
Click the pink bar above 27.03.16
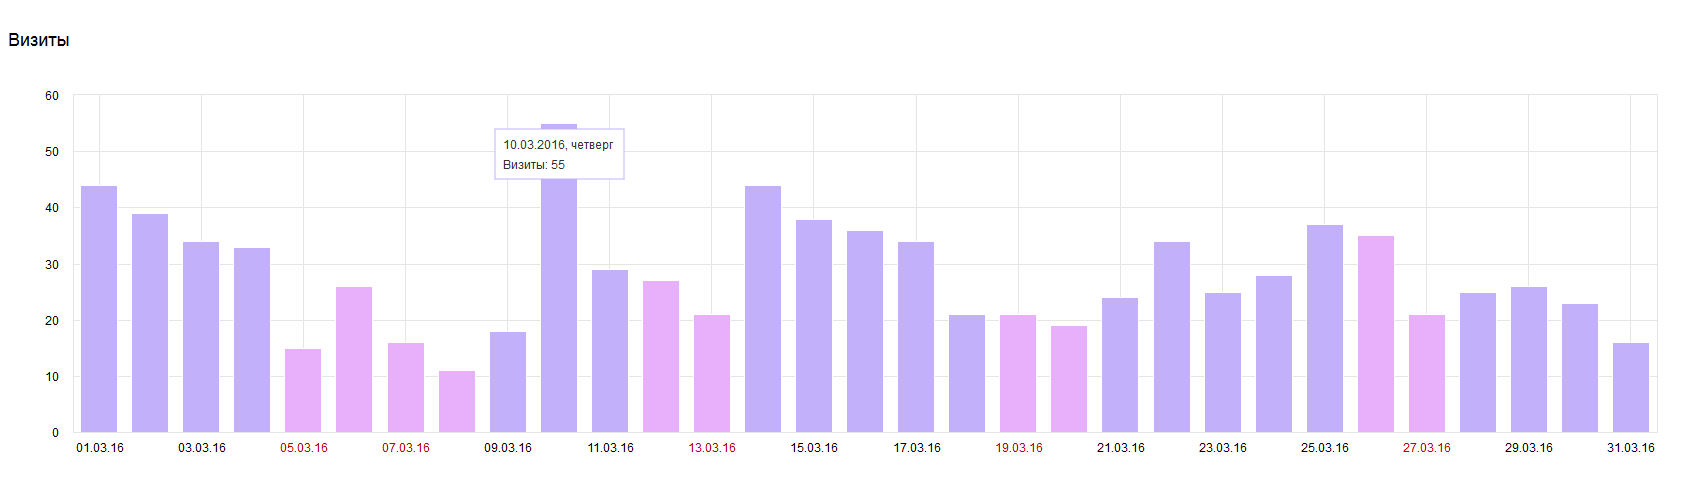1427,374
